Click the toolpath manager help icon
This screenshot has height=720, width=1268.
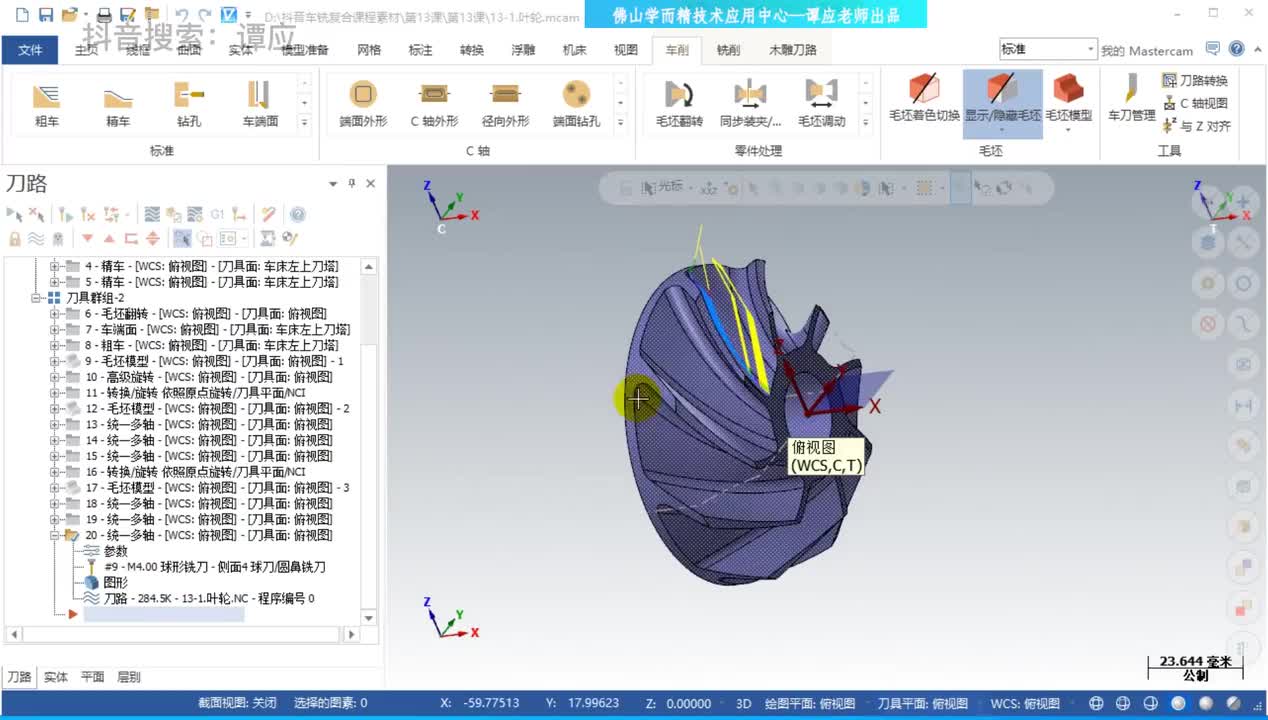[x=297, y=215]
